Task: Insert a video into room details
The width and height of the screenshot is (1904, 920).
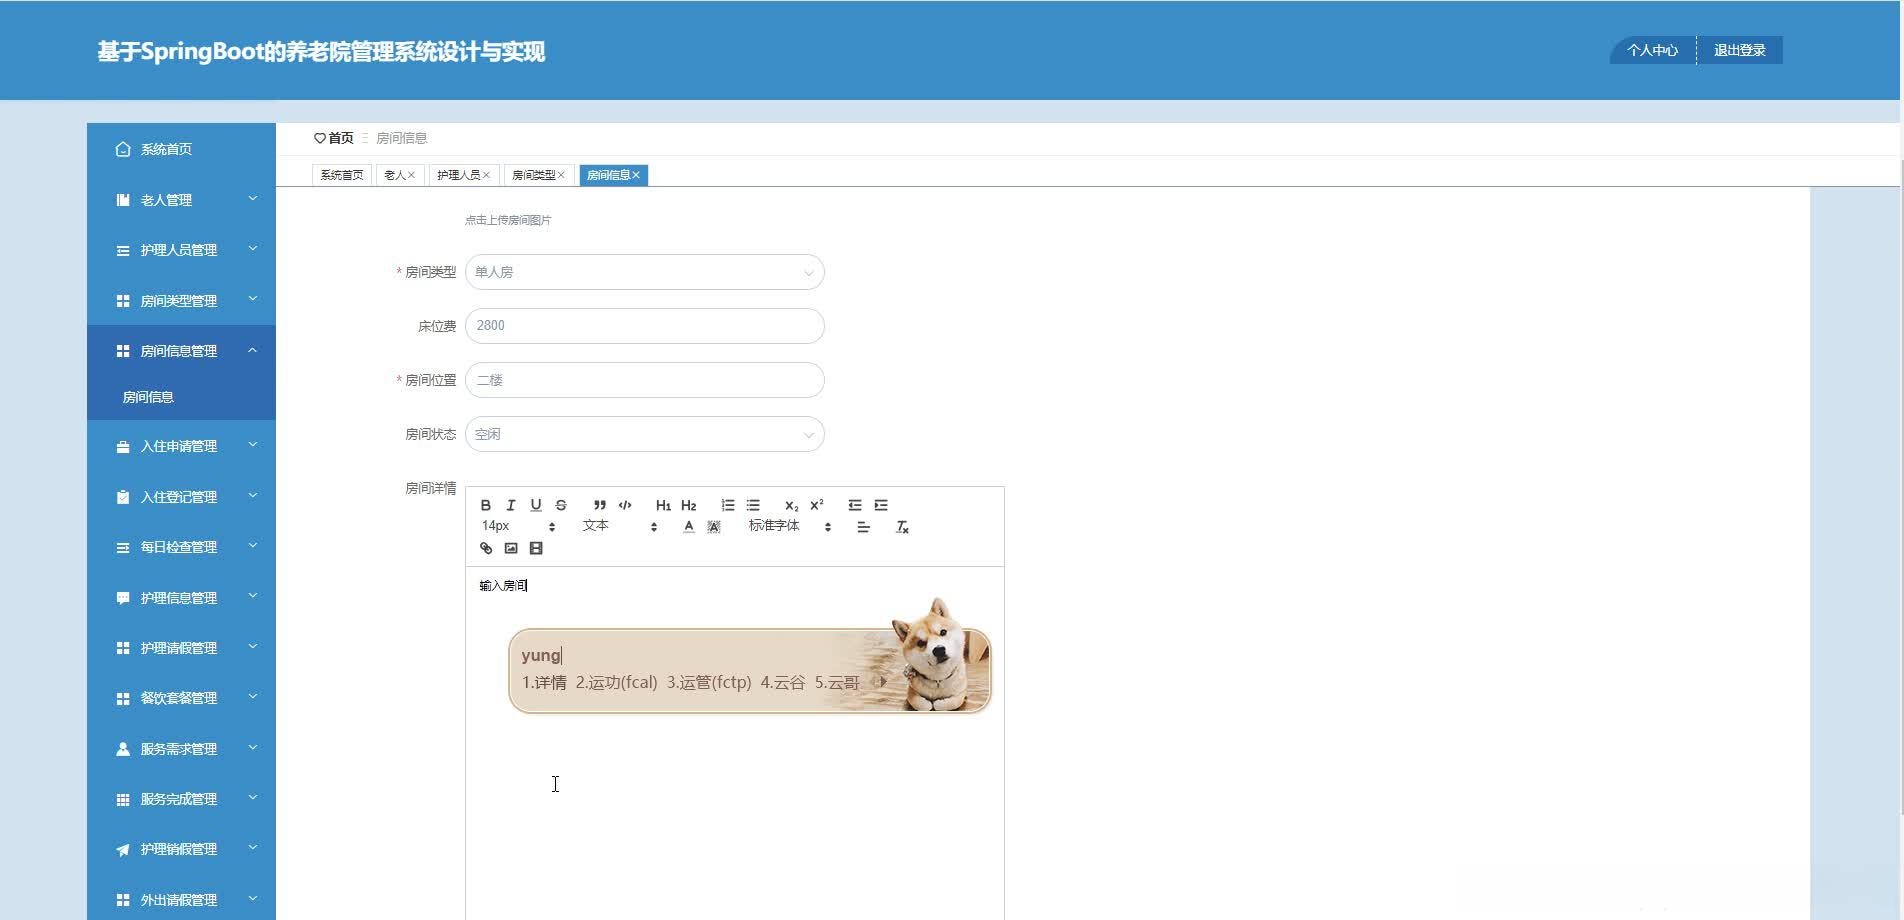Action: [x=536, y=548]
